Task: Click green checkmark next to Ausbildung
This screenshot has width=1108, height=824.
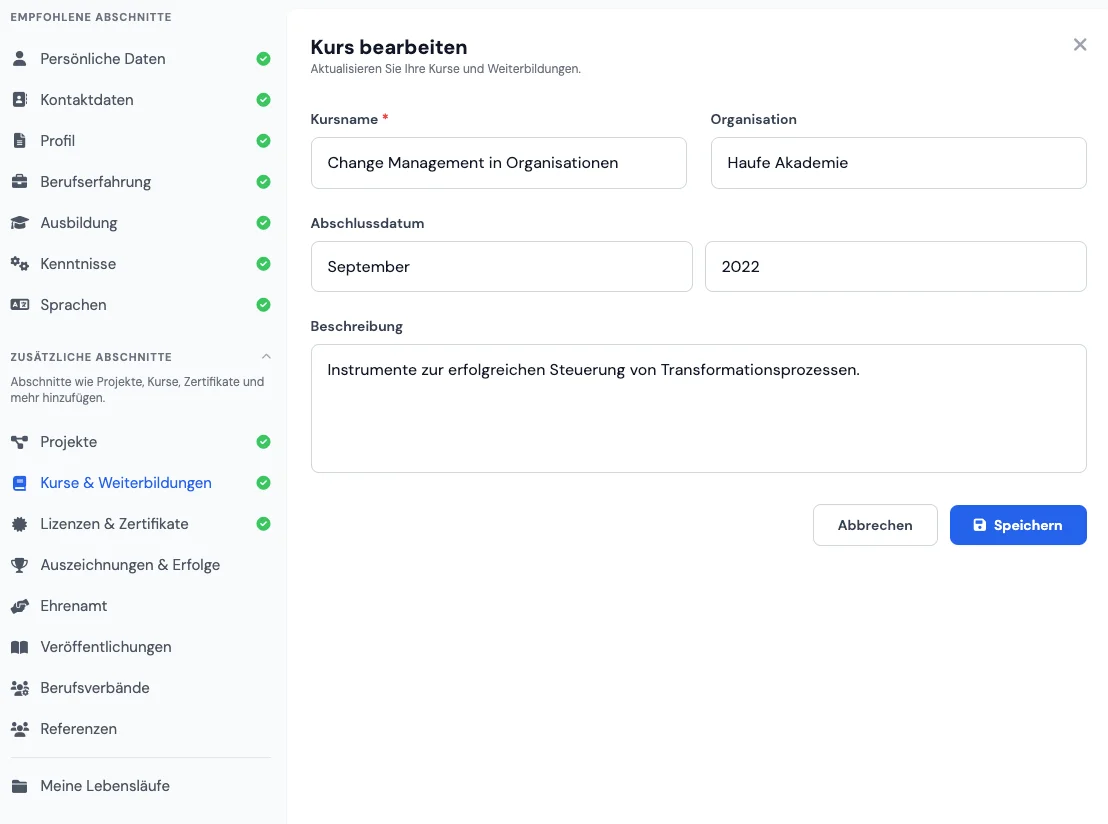Action: [x=264, y=223]
